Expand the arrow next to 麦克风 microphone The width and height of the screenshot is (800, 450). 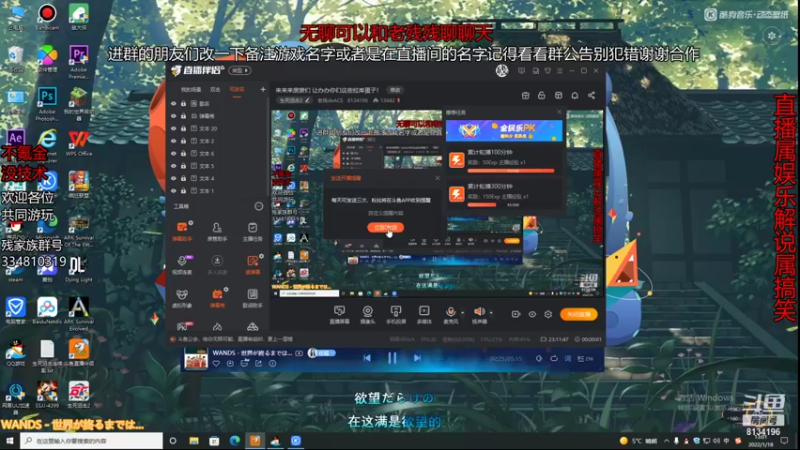(462, 312)
